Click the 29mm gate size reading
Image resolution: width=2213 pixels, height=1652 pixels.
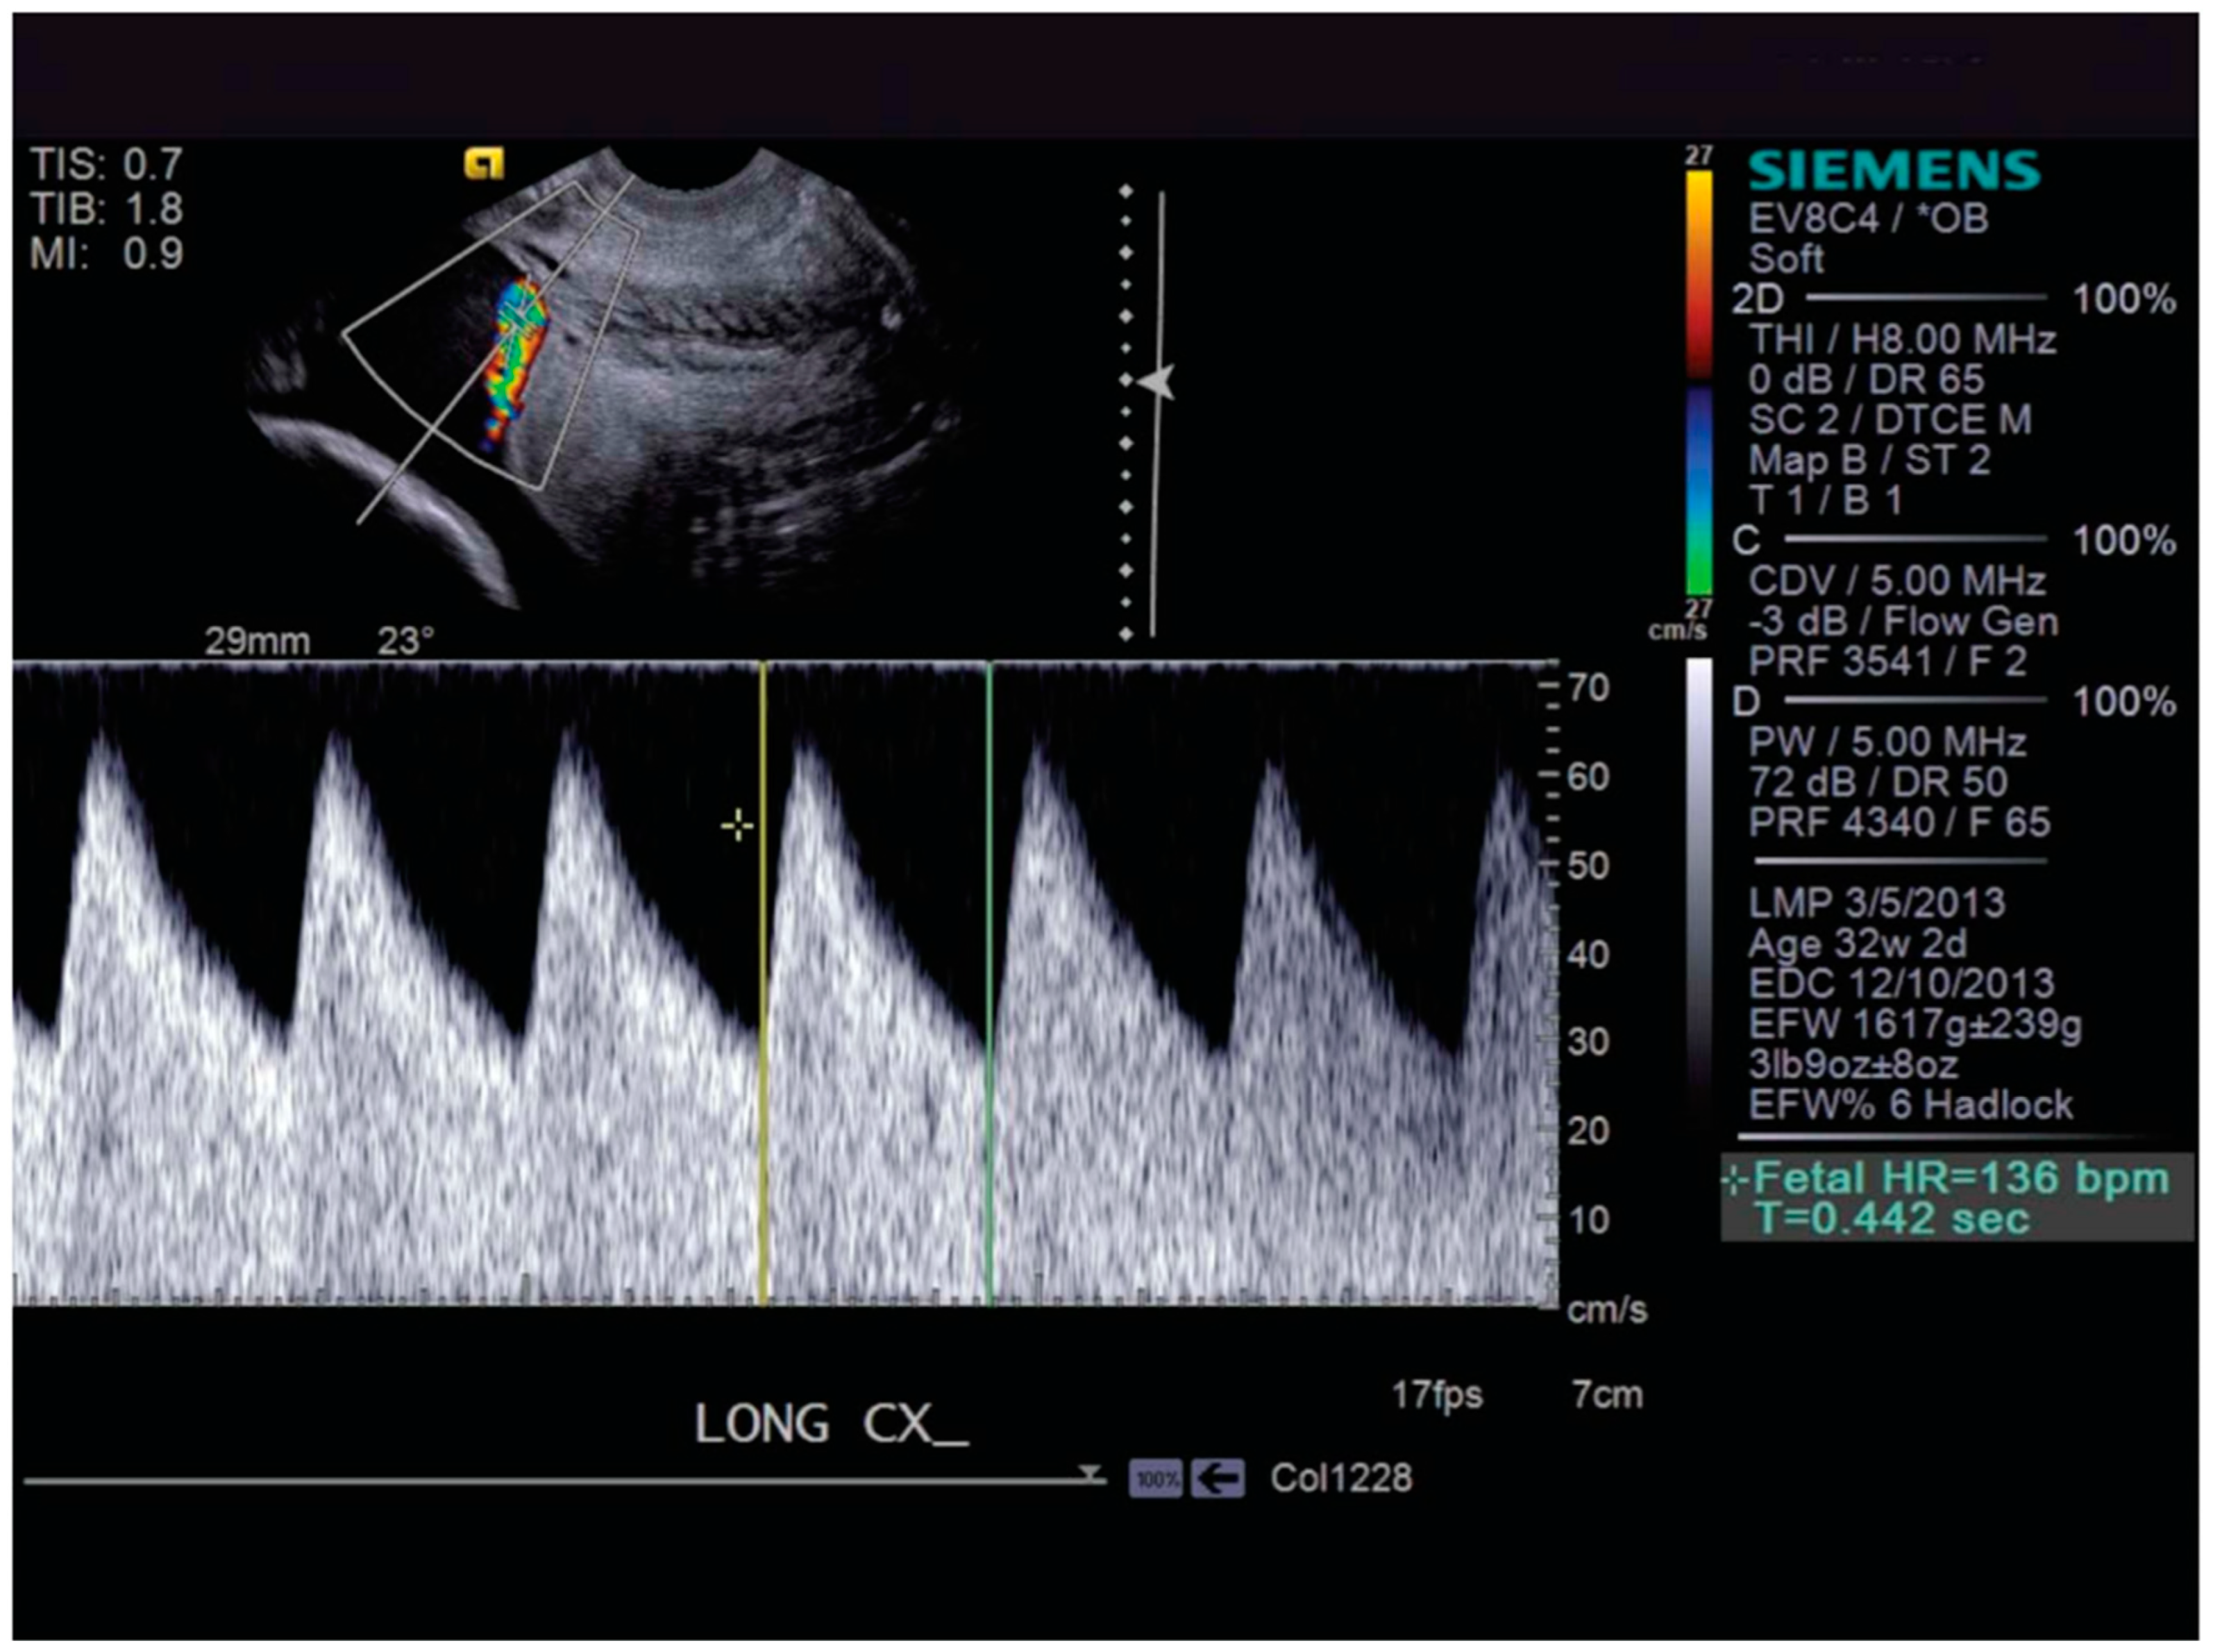pos(257,640)
